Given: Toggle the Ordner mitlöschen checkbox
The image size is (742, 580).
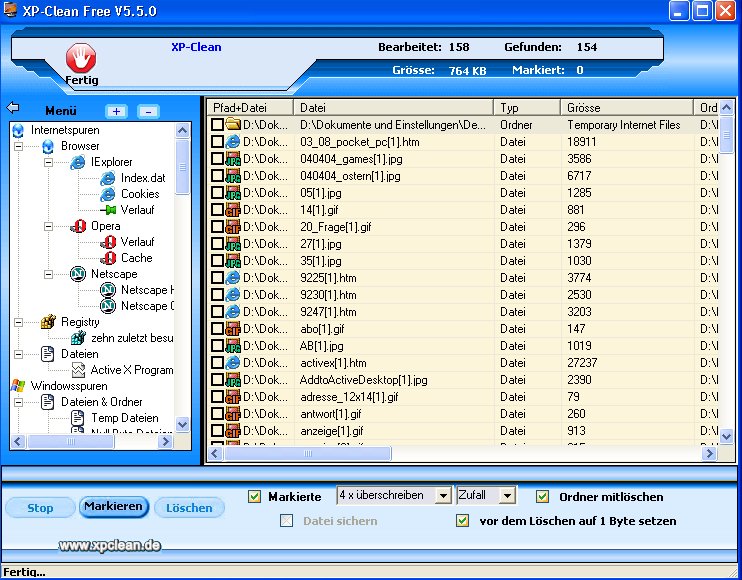Looking at the screenshot, I should pyautogui.click(x=542, y=496).
